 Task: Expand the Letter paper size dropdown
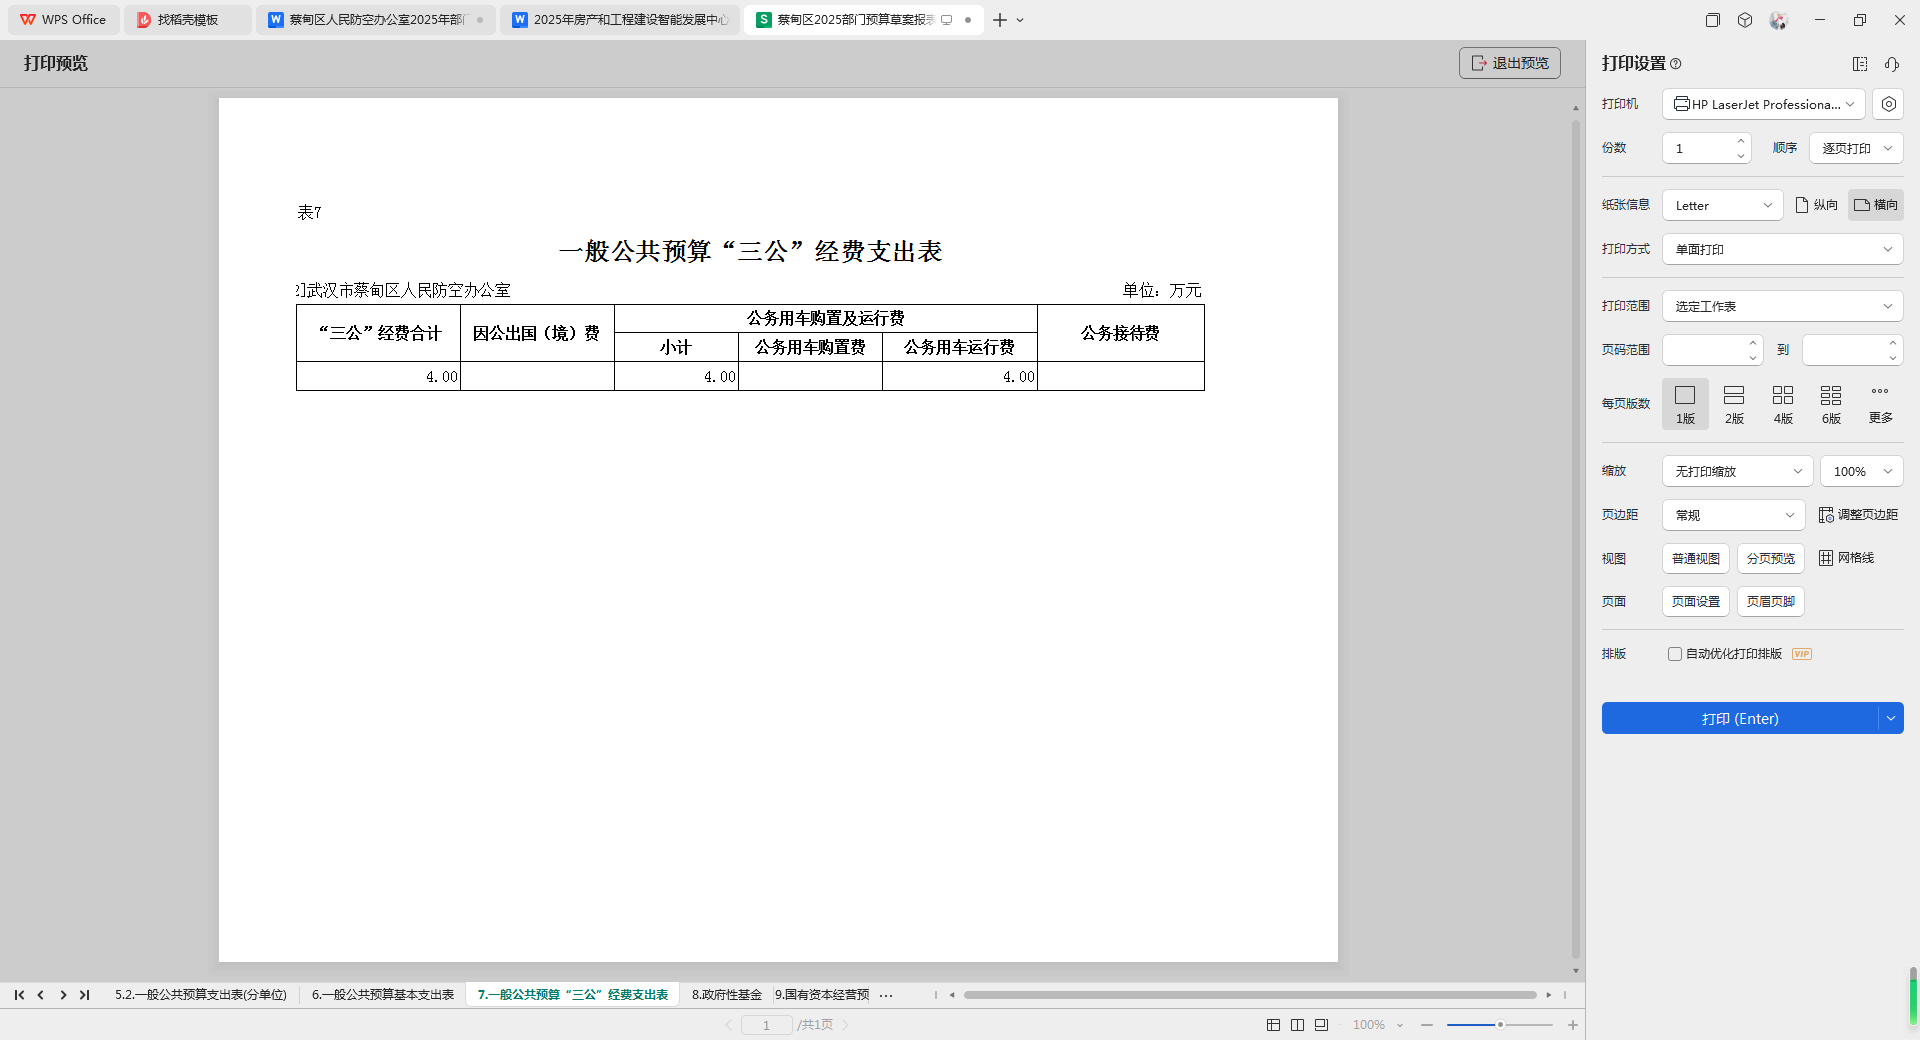point(1722,205)
